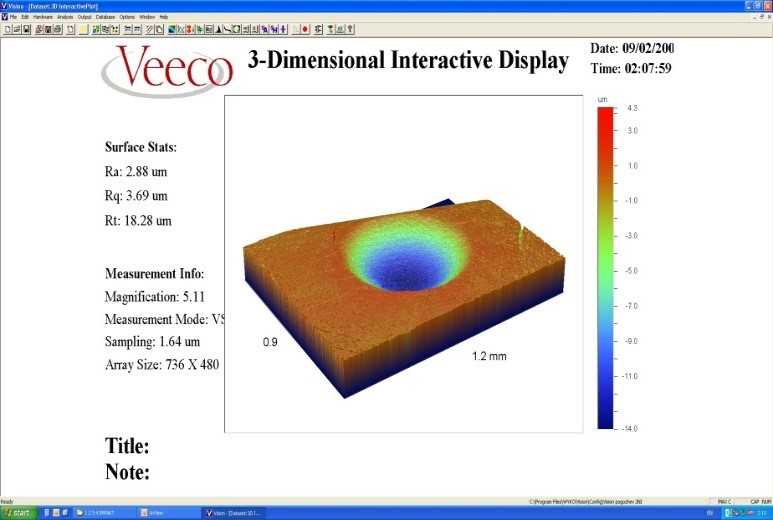Click the Ready status bar text
Viewport: 773px width, 520px height.
click(6, 502)
